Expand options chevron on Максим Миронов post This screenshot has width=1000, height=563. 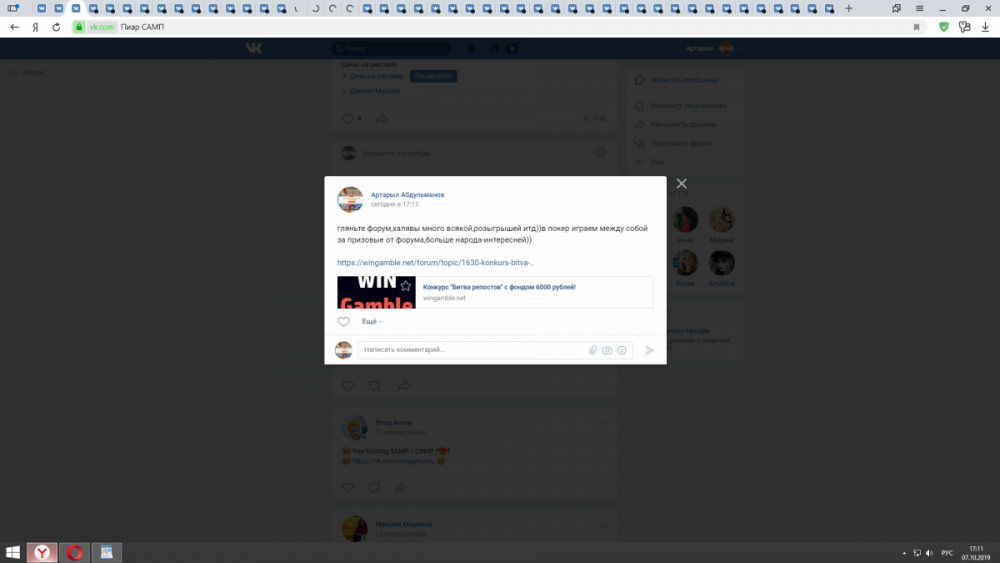[x=601, y=525]
